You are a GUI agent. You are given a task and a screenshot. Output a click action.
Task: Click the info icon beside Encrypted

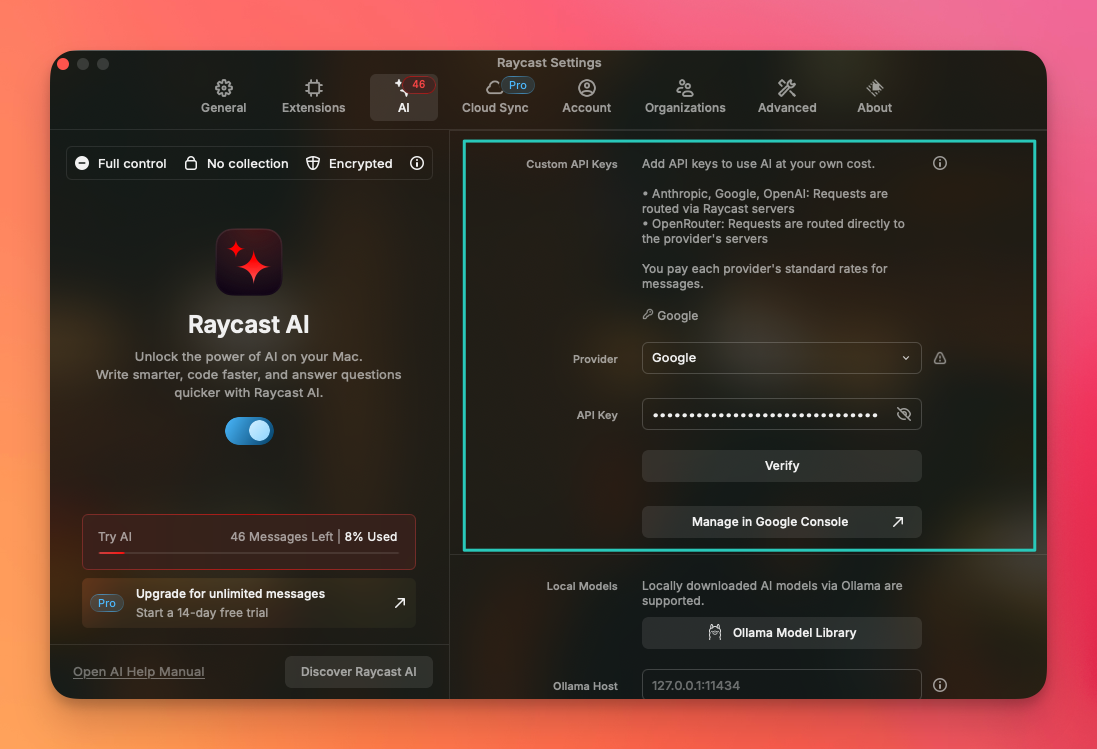417,163
